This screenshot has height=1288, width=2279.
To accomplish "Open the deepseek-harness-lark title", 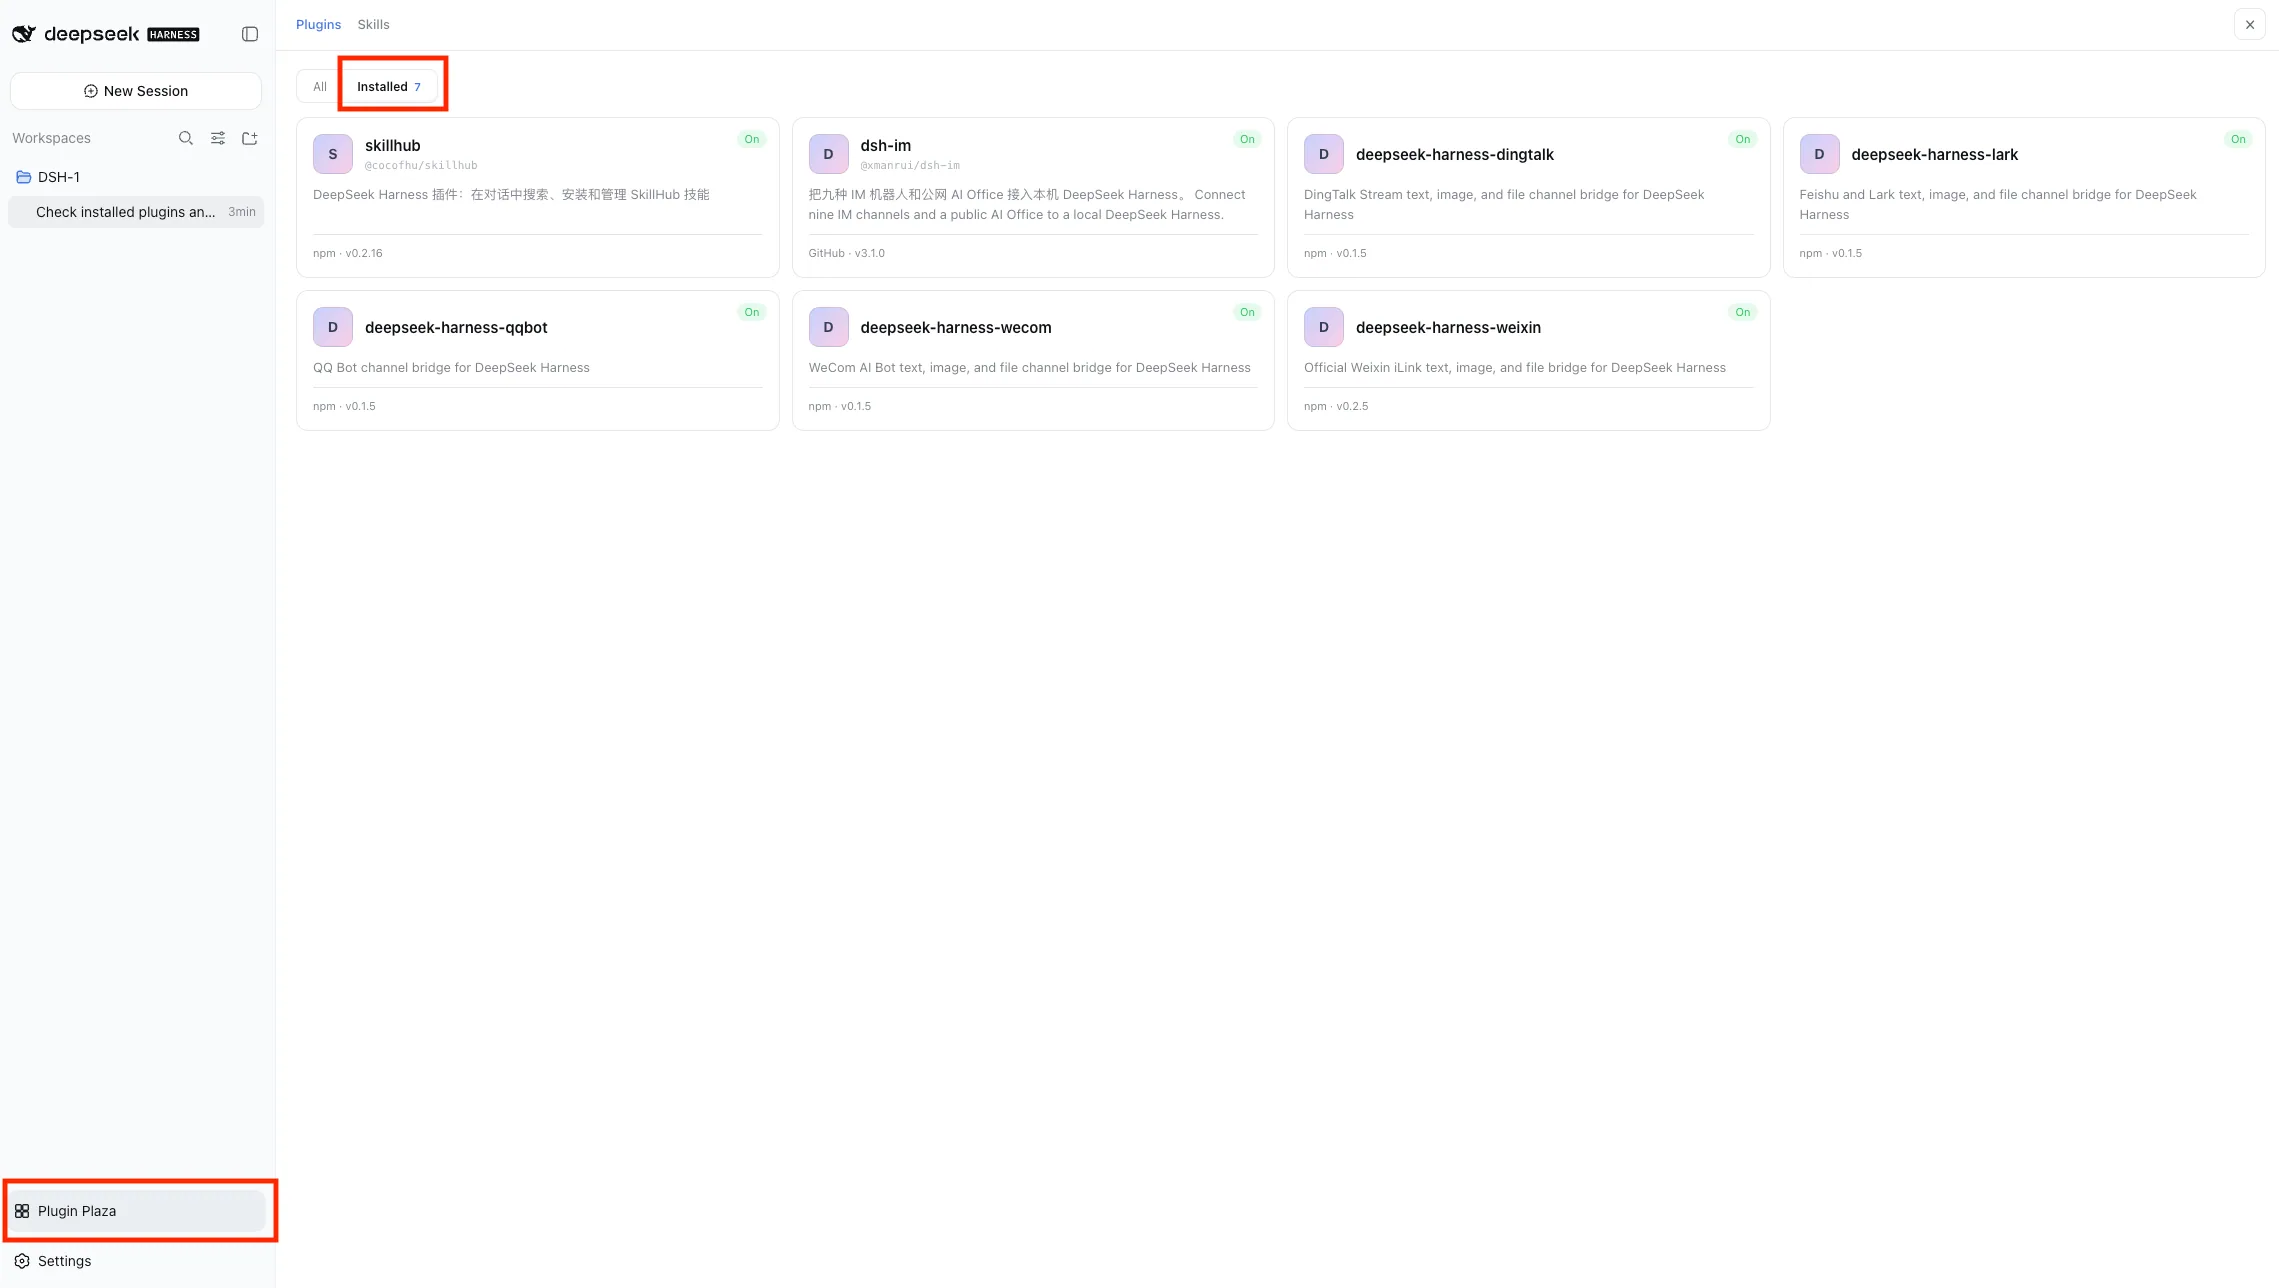I will tap(1935, 155).
